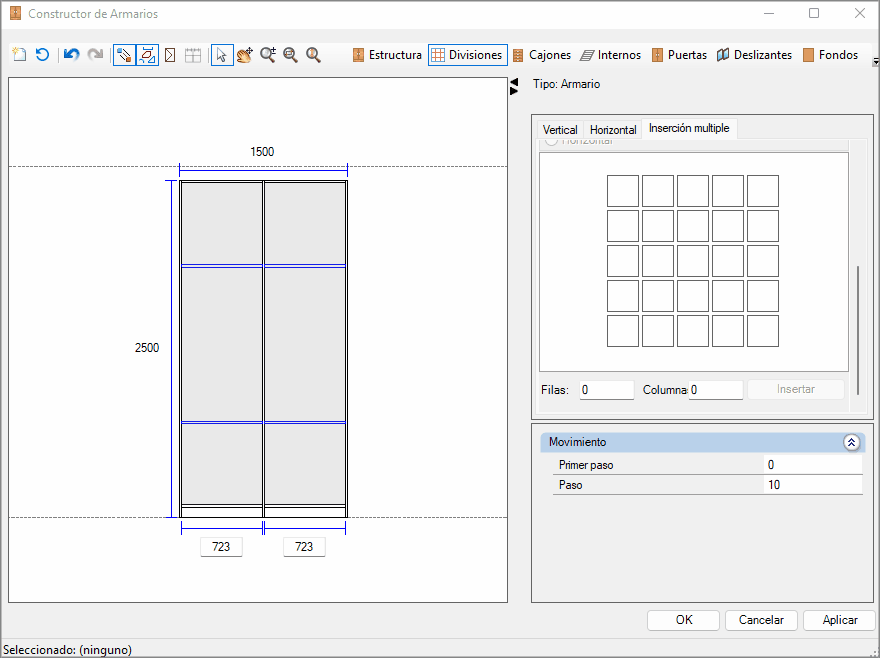Click the Zoom in magnifier icon

click(268, 54)
